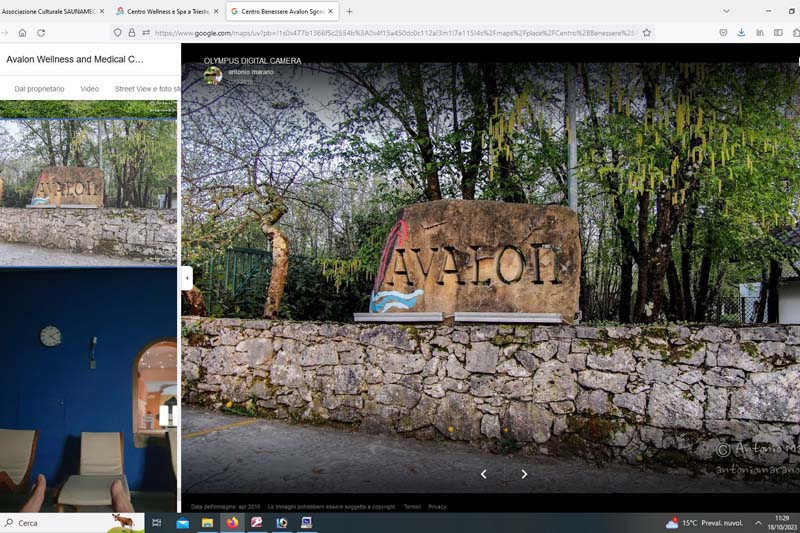Open File Explorer from the taskbar
Viewport: 800px width, 533px height.
pos(207,523)
